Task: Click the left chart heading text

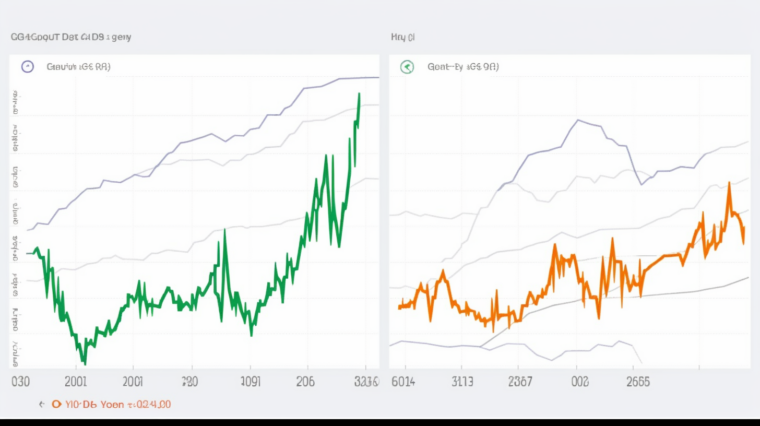Action: tap(70, 36)
